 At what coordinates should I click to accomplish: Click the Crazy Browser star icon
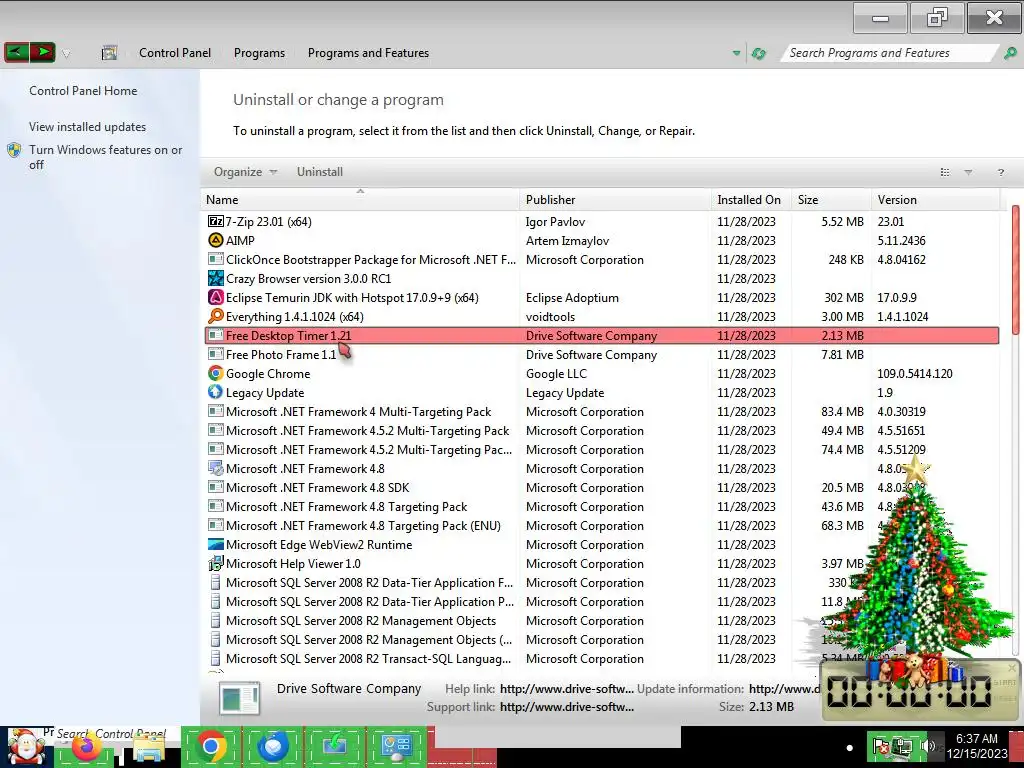point(216,278)
